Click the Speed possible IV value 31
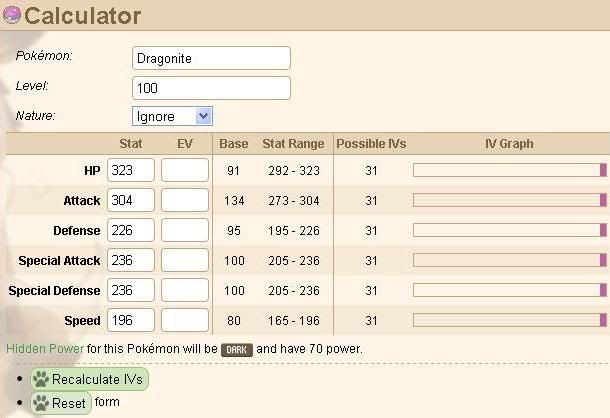 pos(372,320)
